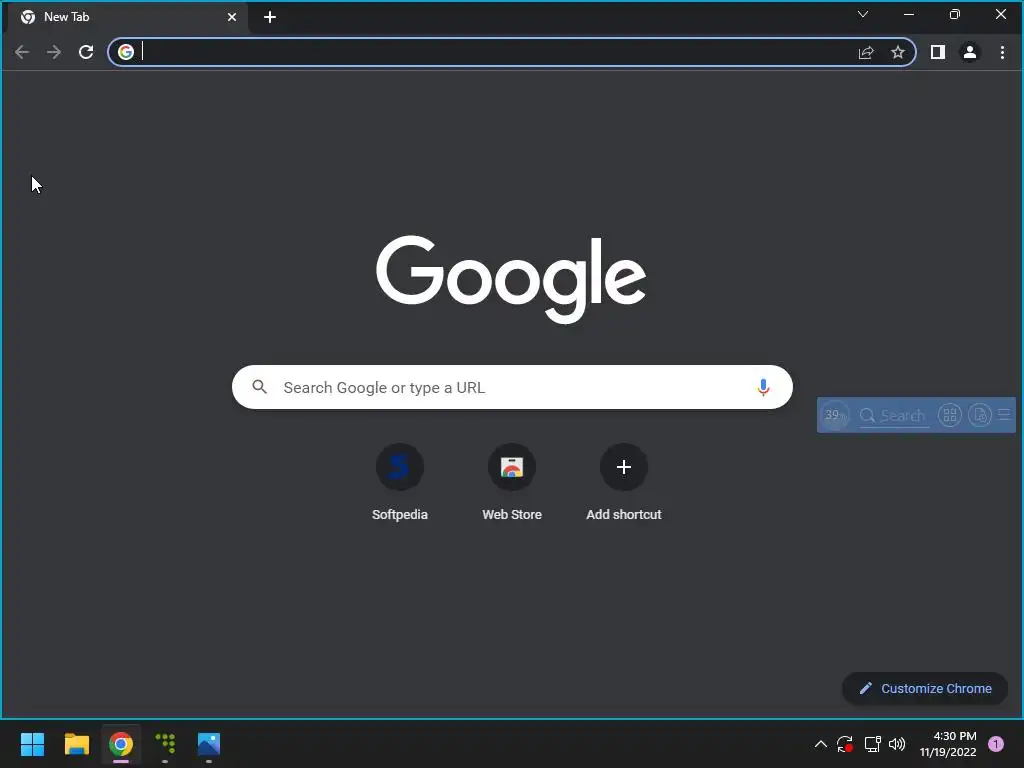Reload the current page
1024x768 pixels.
coord(86,52)
